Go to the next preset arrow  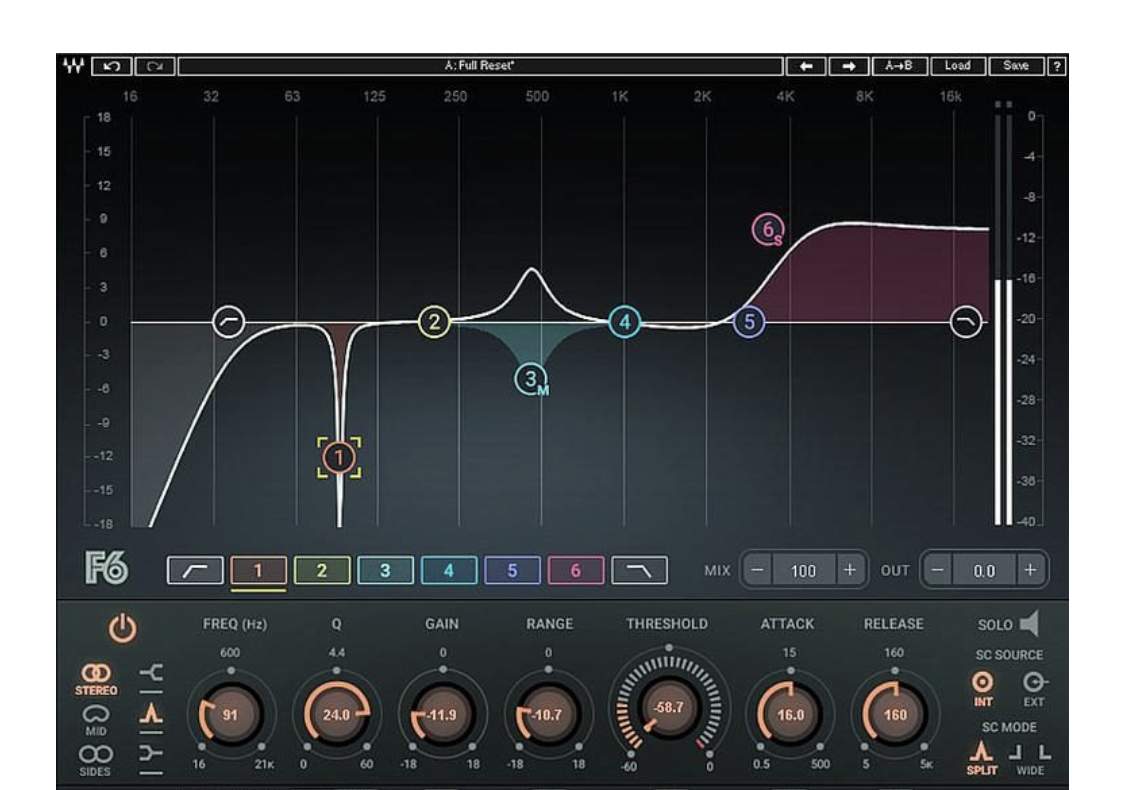click(x=849, y=66)
